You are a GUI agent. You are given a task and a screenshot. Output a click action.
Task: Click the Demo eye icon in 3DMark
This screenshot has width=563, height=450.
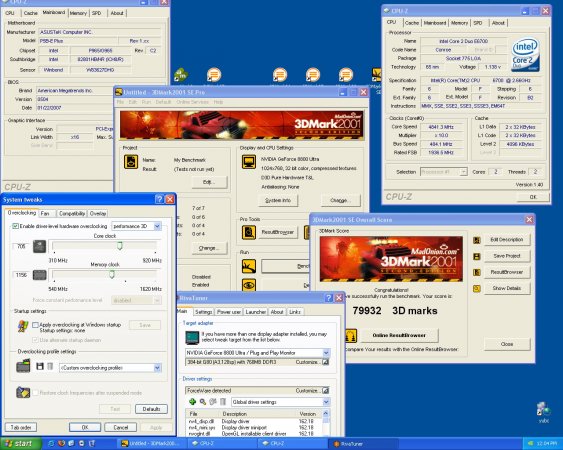point(248,285)
